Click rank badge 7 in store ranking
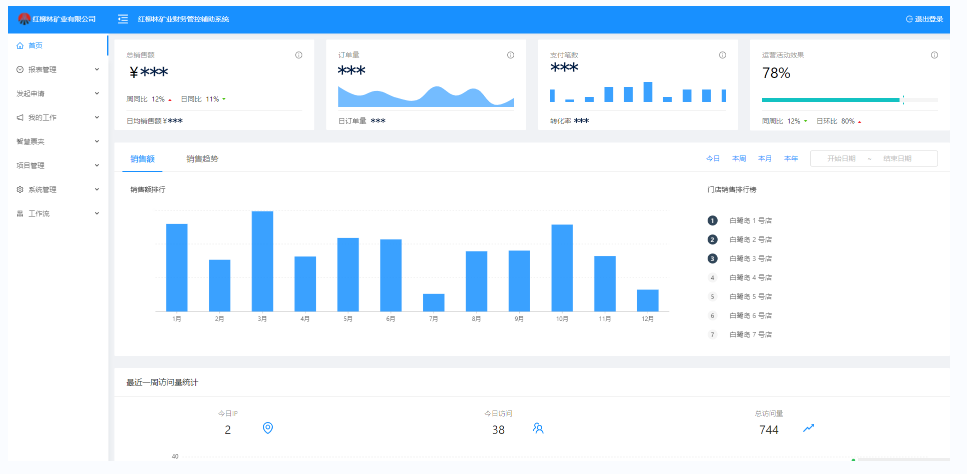 (x=713, y=335)
